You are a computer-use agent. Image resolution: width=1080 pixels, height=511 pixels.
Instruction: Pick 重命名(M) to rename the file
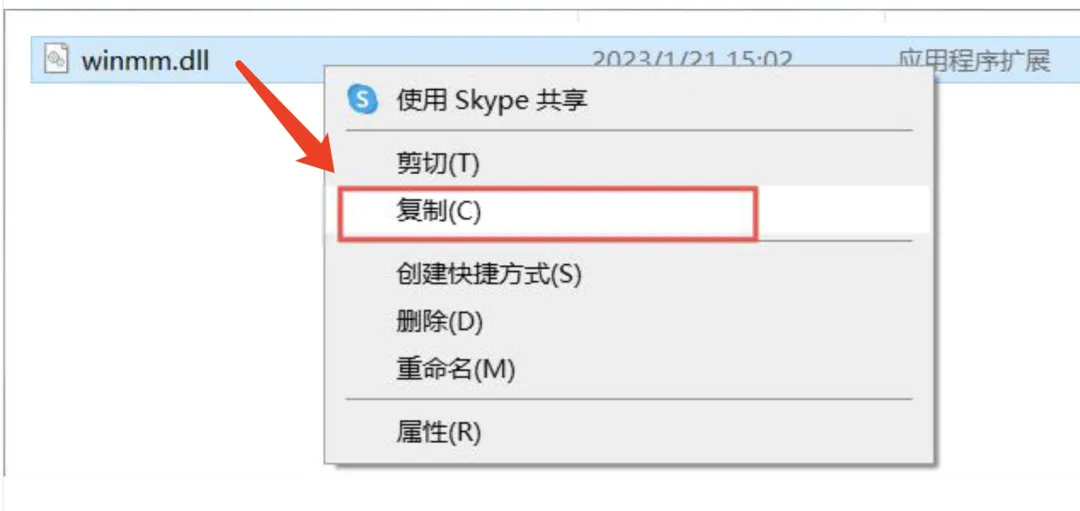click(x=455, y=369)
